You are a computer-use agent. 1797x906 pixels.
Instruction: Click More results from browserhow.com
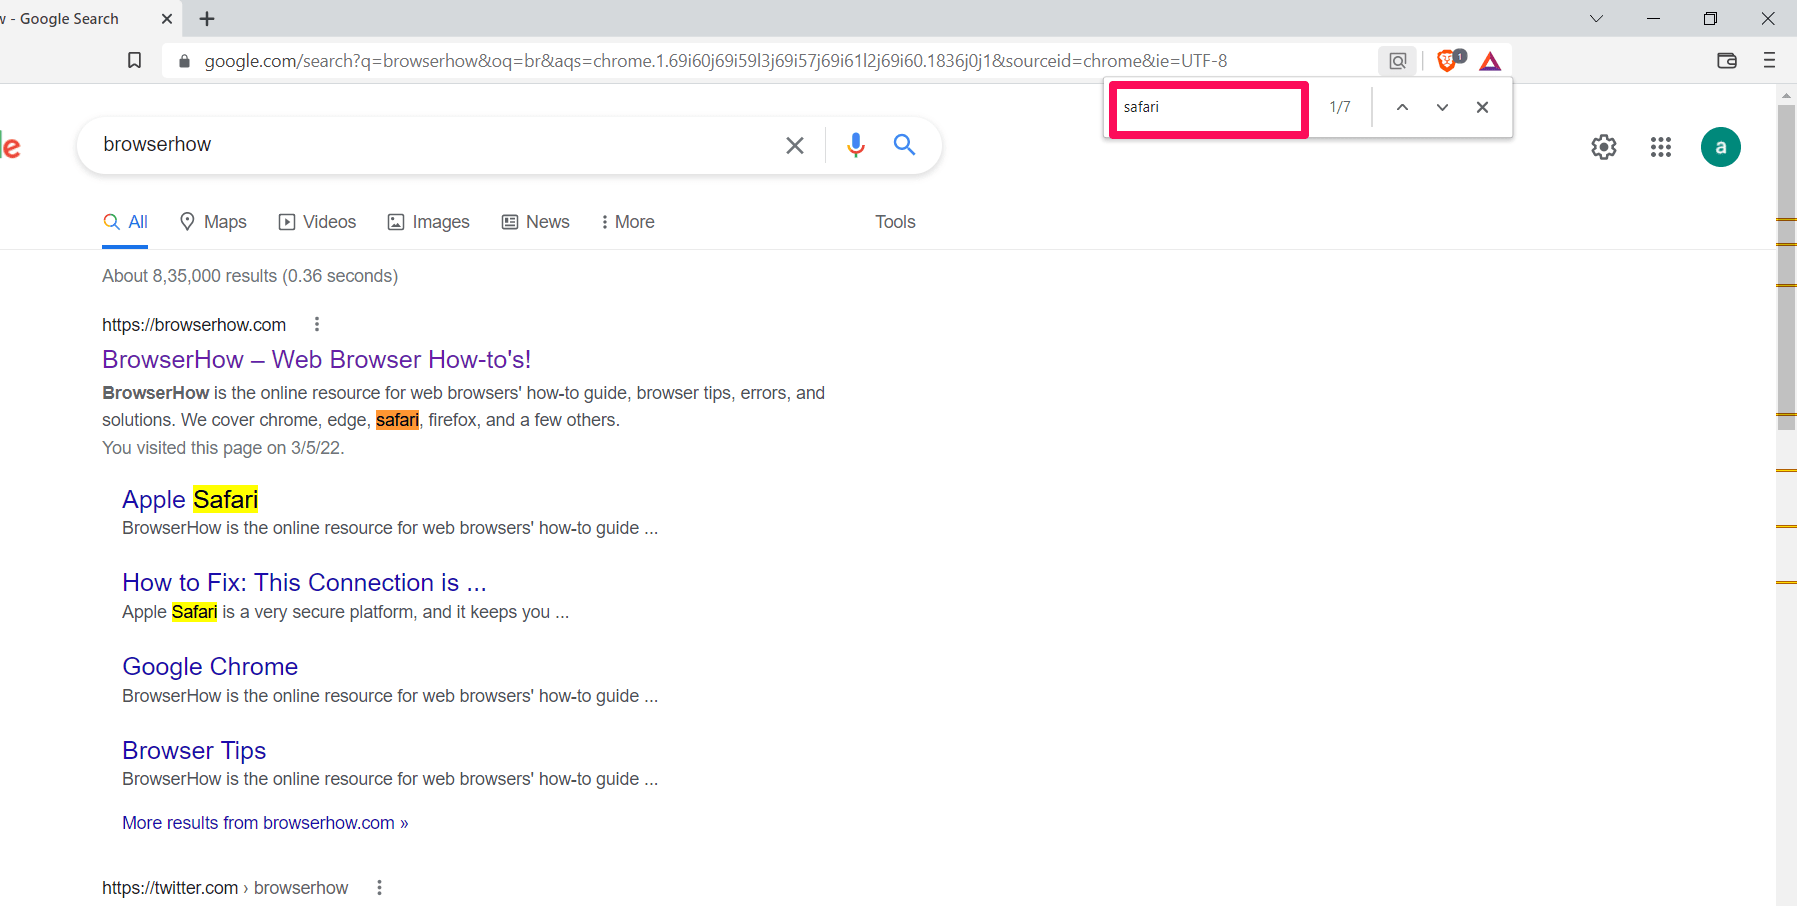pos(265,823)
